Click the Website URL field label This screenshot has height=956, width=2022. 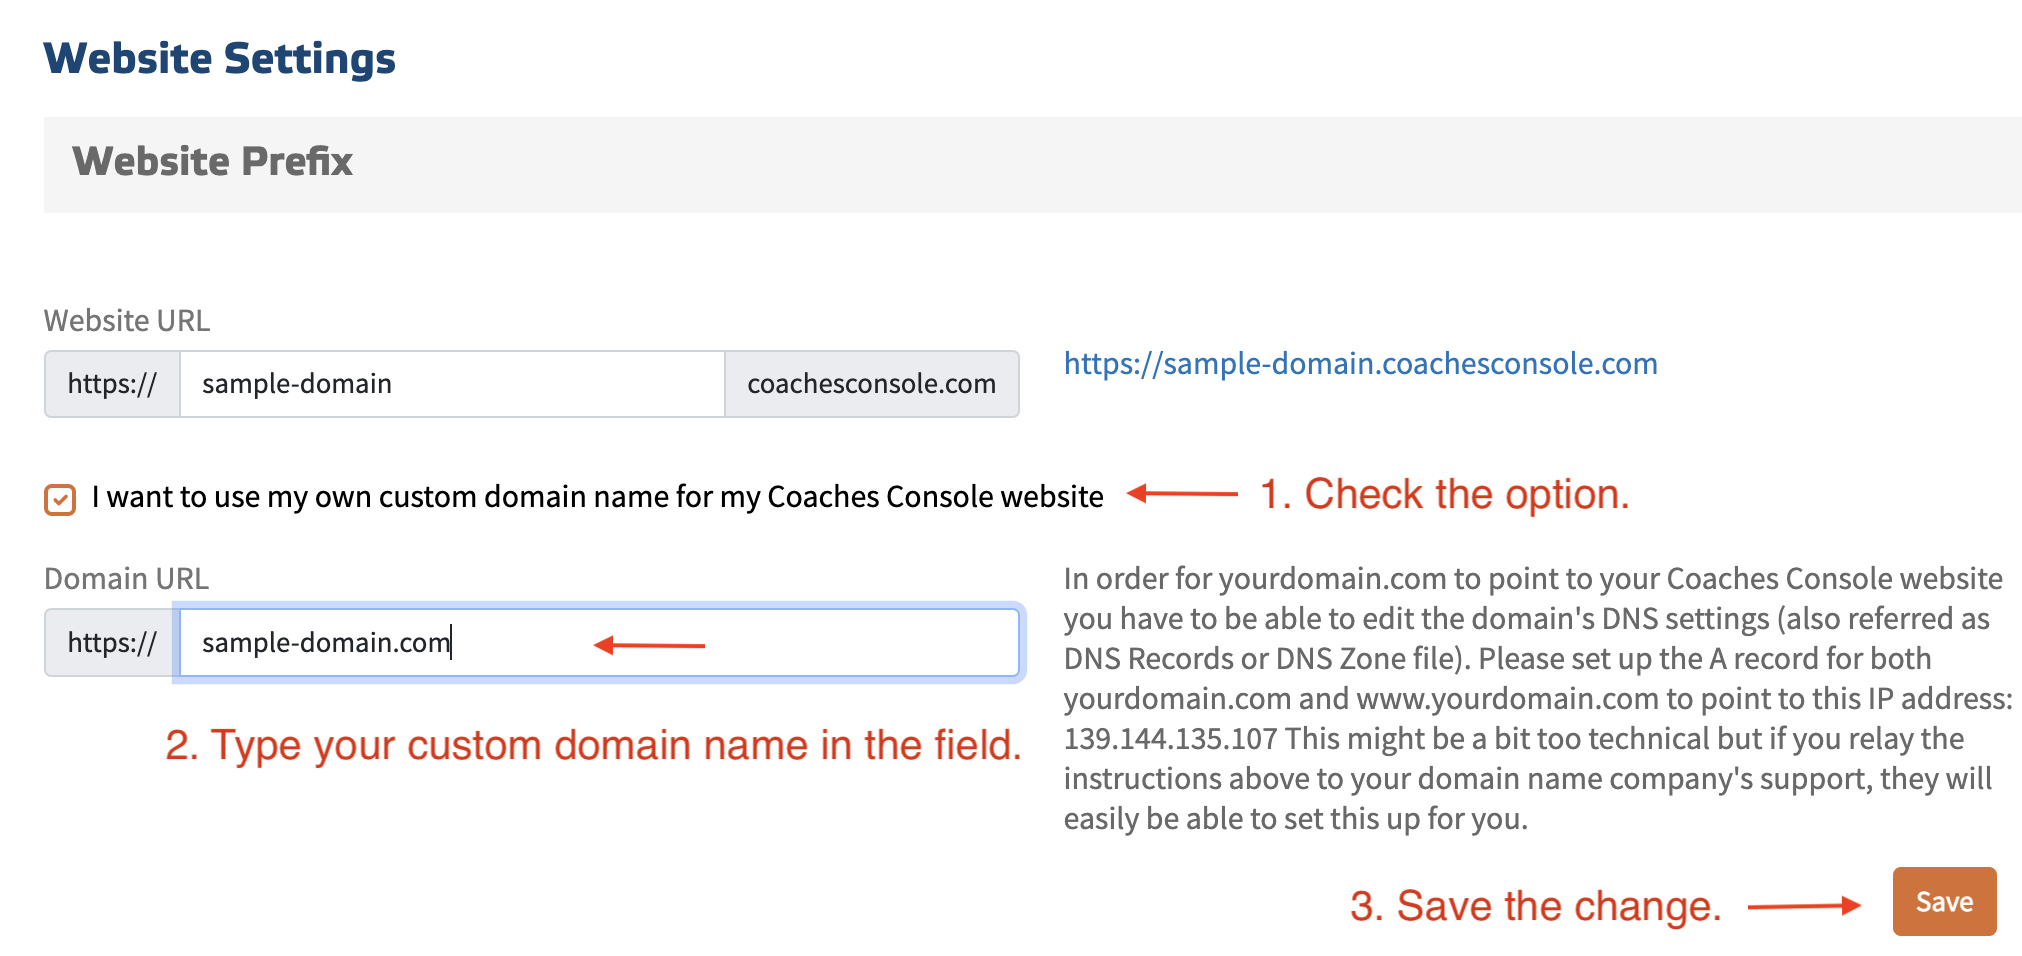[127, 321]
